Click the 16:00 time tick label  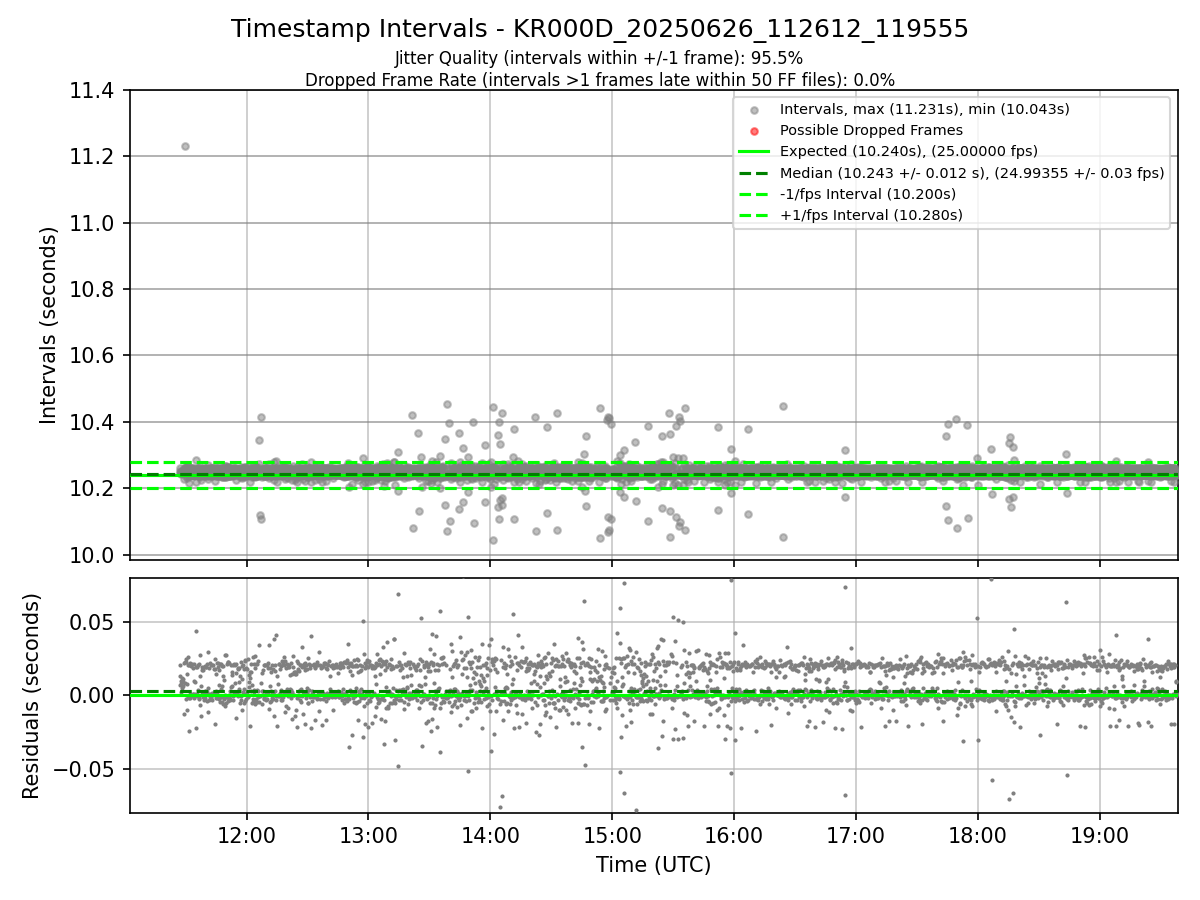click(x=734, y=834)
